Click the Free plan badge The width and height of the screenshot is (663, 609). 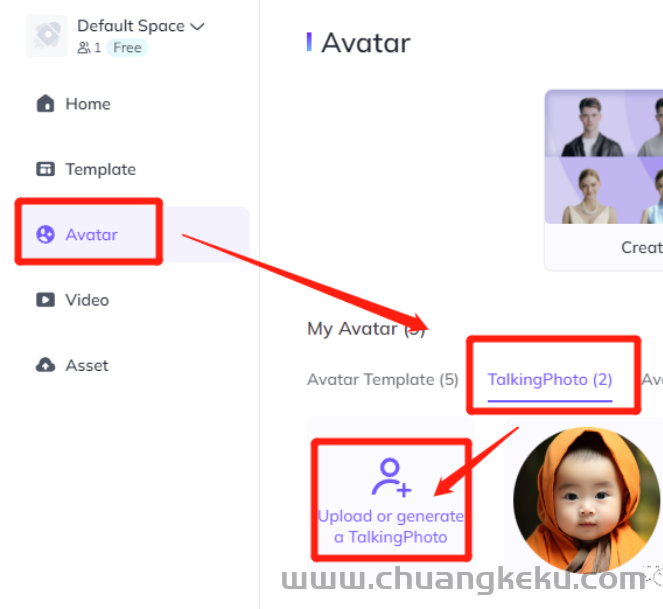coord(127,48)
